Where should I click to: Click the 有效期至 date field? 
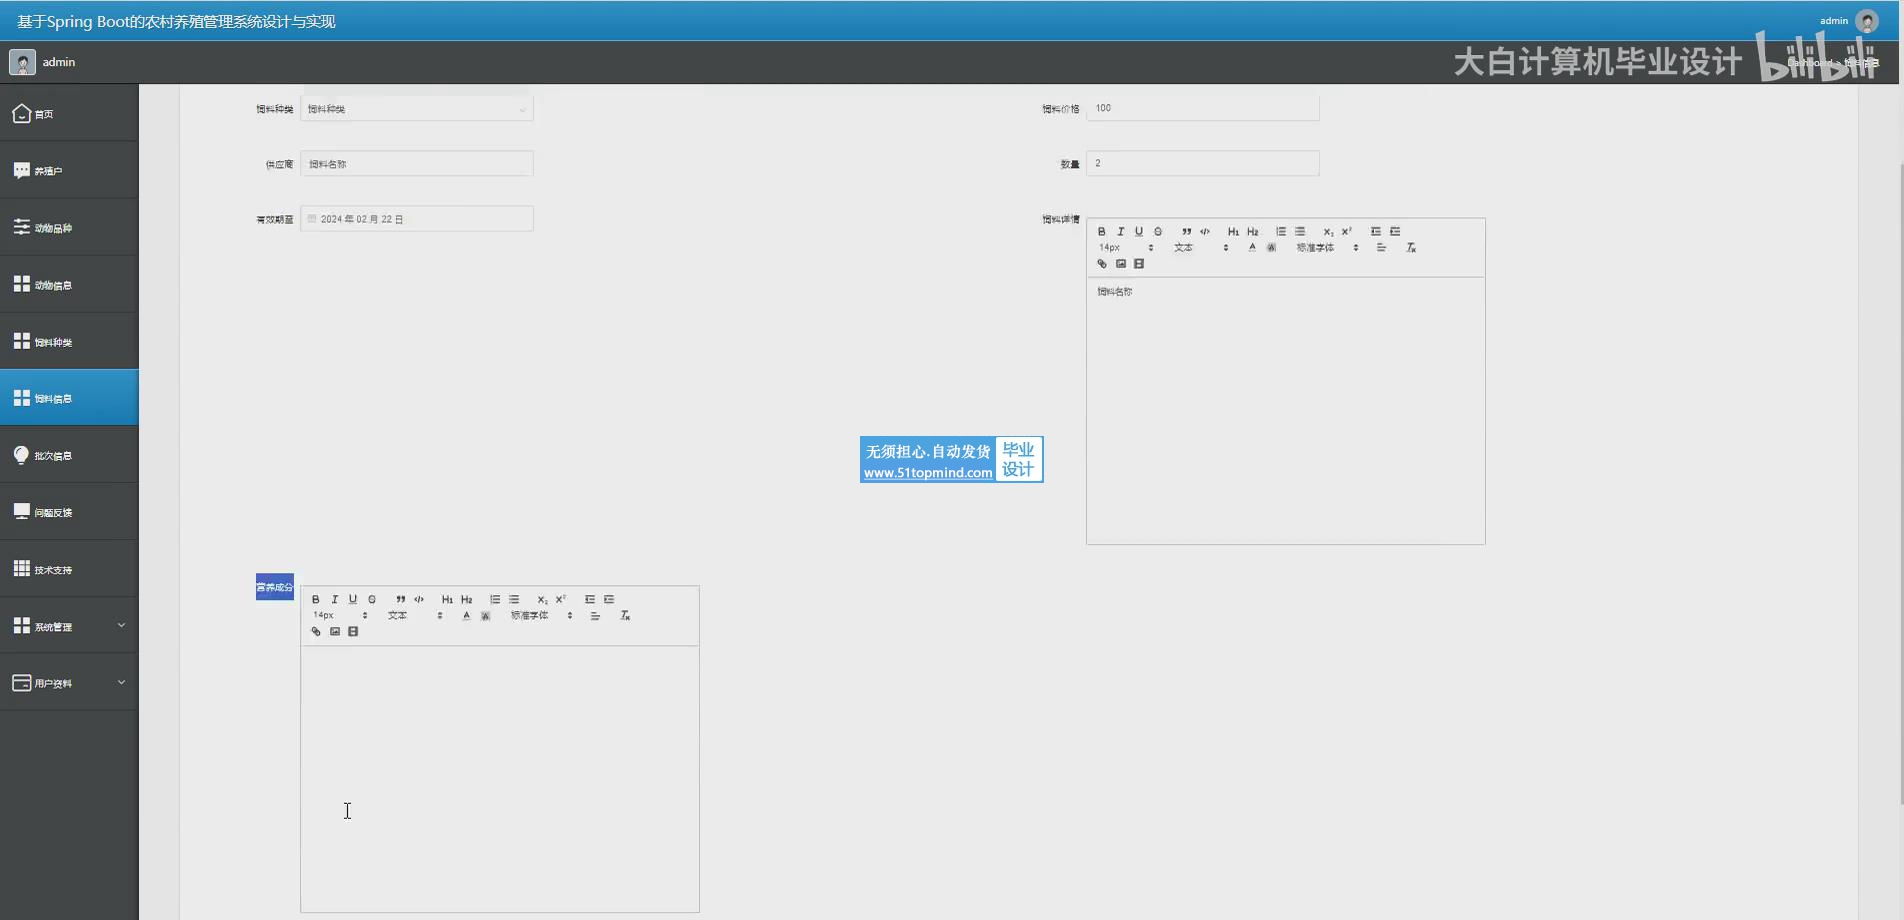coord(417,219)
